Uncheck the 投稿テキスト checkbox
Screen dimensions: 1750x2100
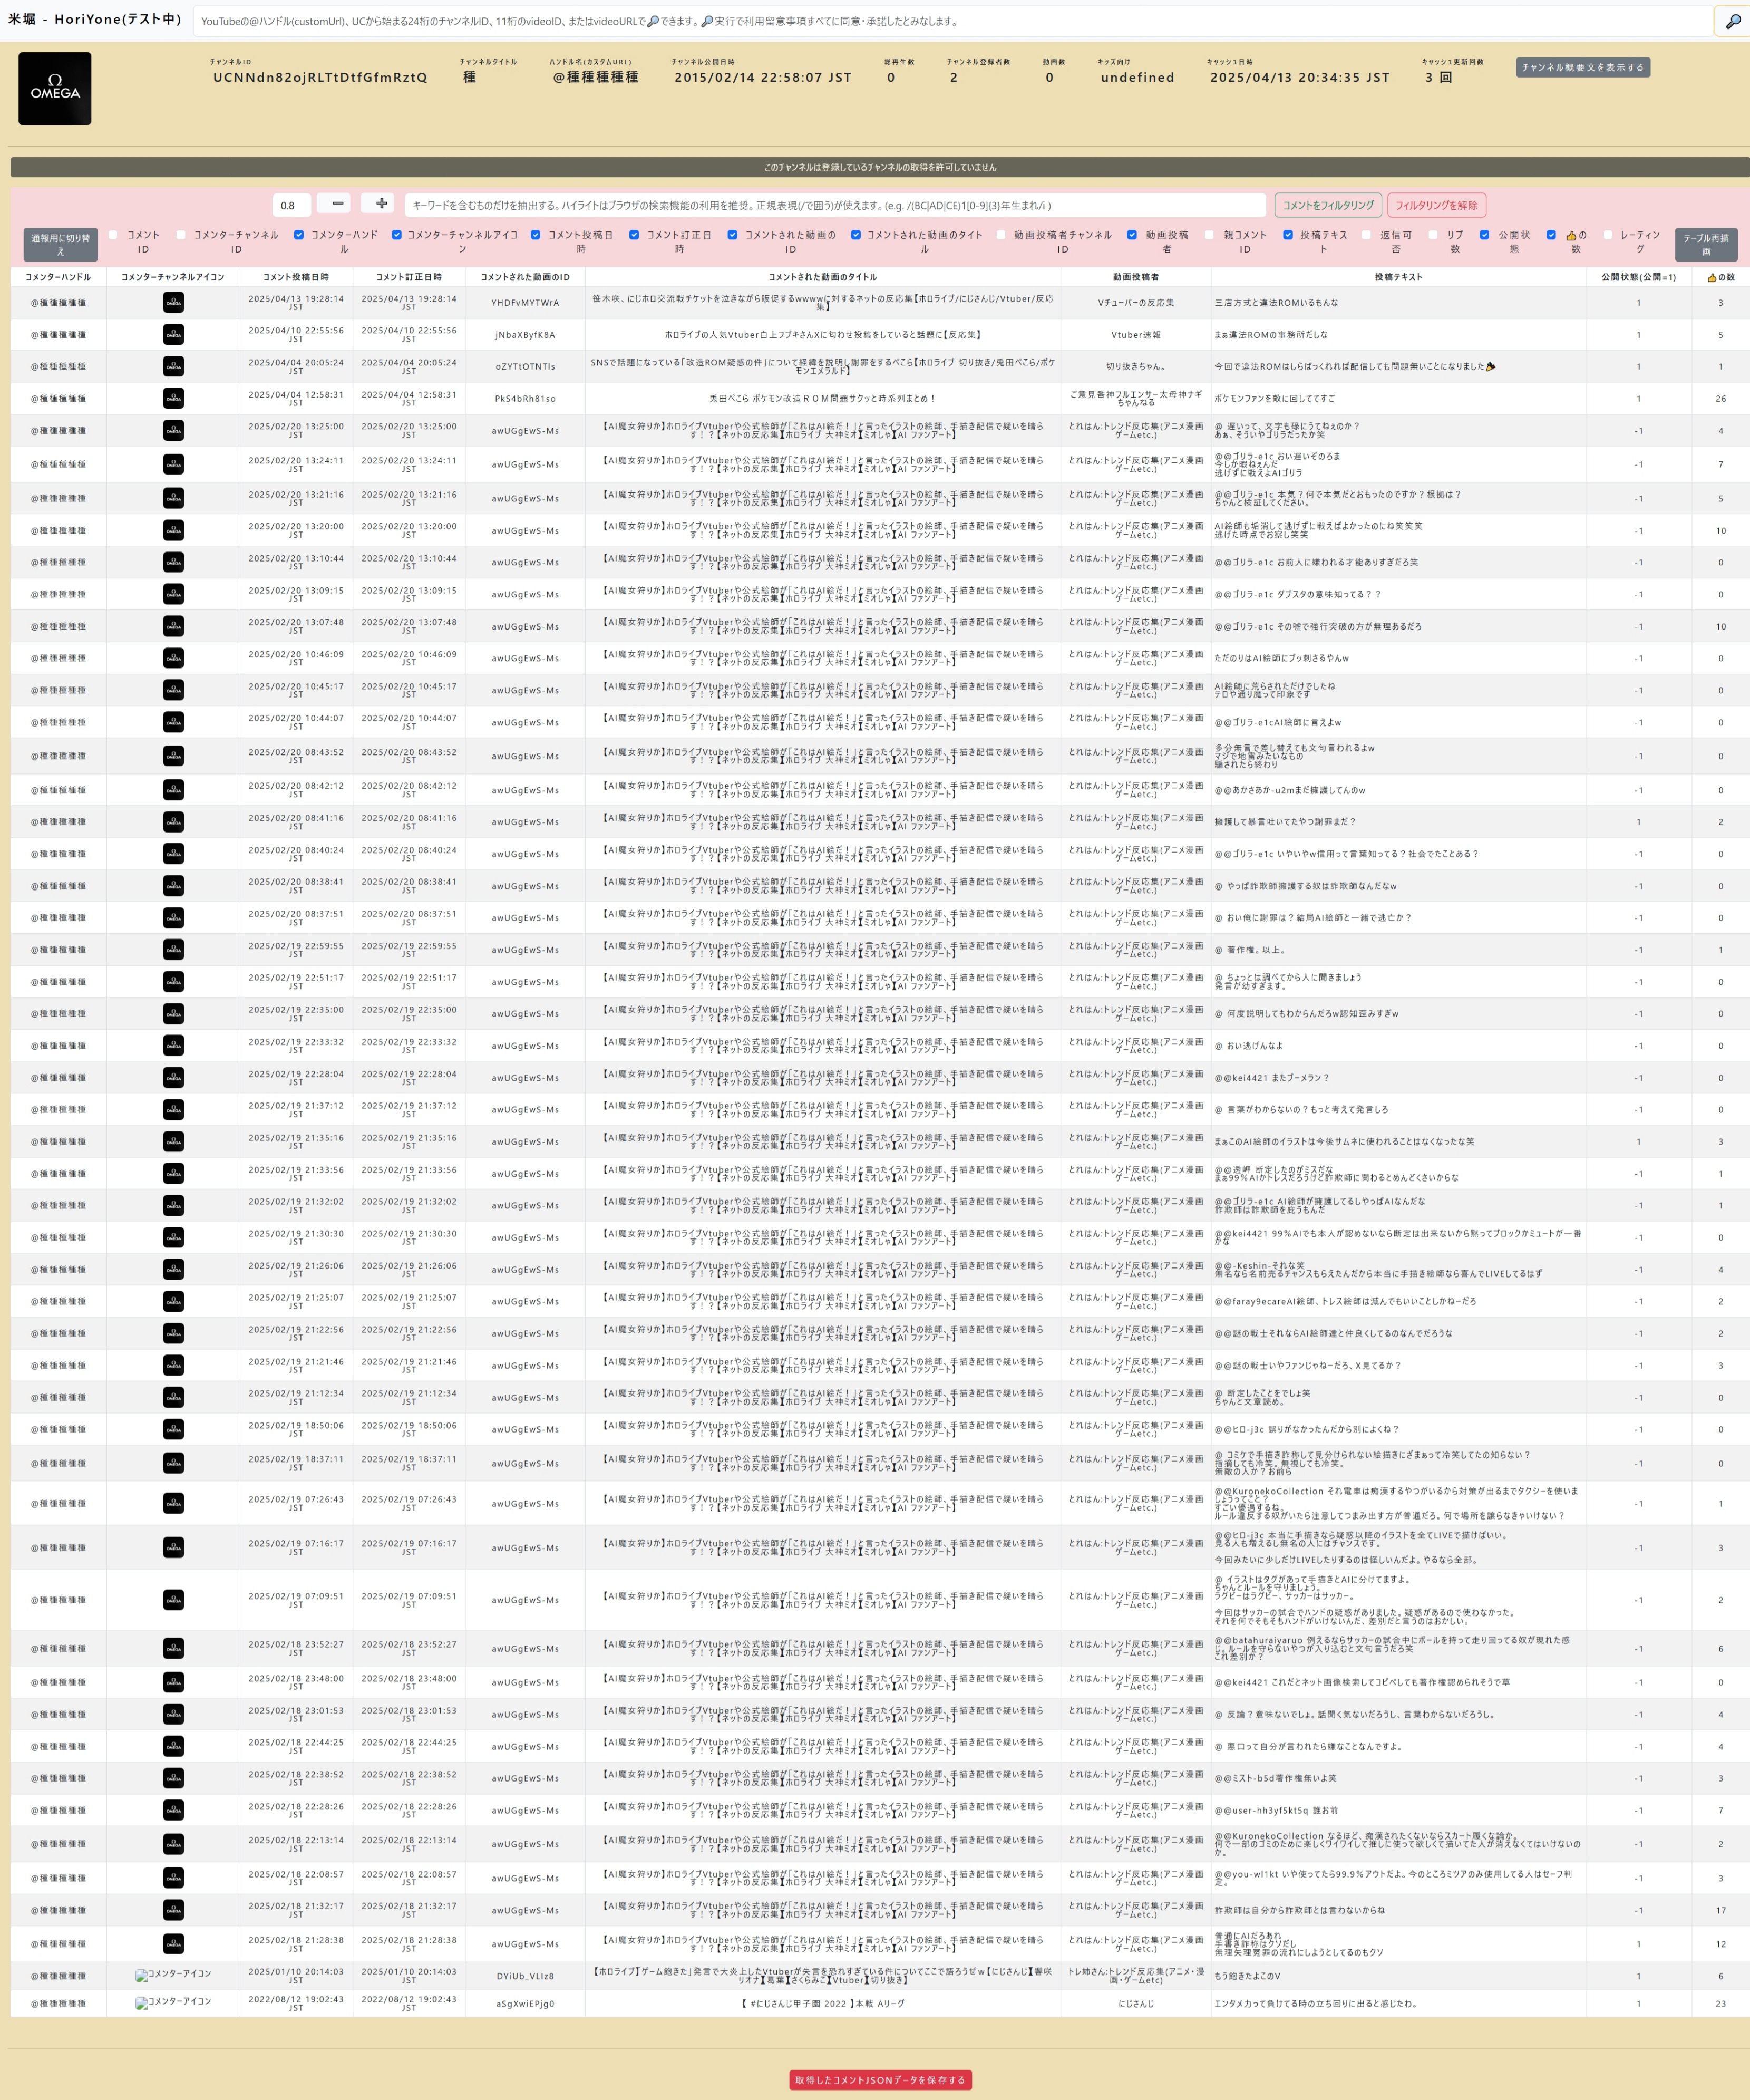1288,235
